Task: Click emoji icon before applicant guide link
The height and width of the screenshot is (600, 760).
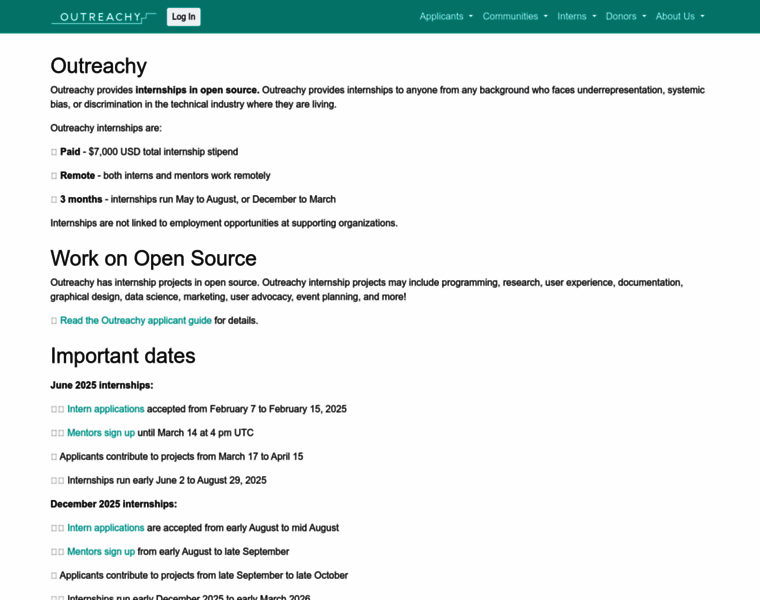Action: pyautogui.click(x=54, y=321)
